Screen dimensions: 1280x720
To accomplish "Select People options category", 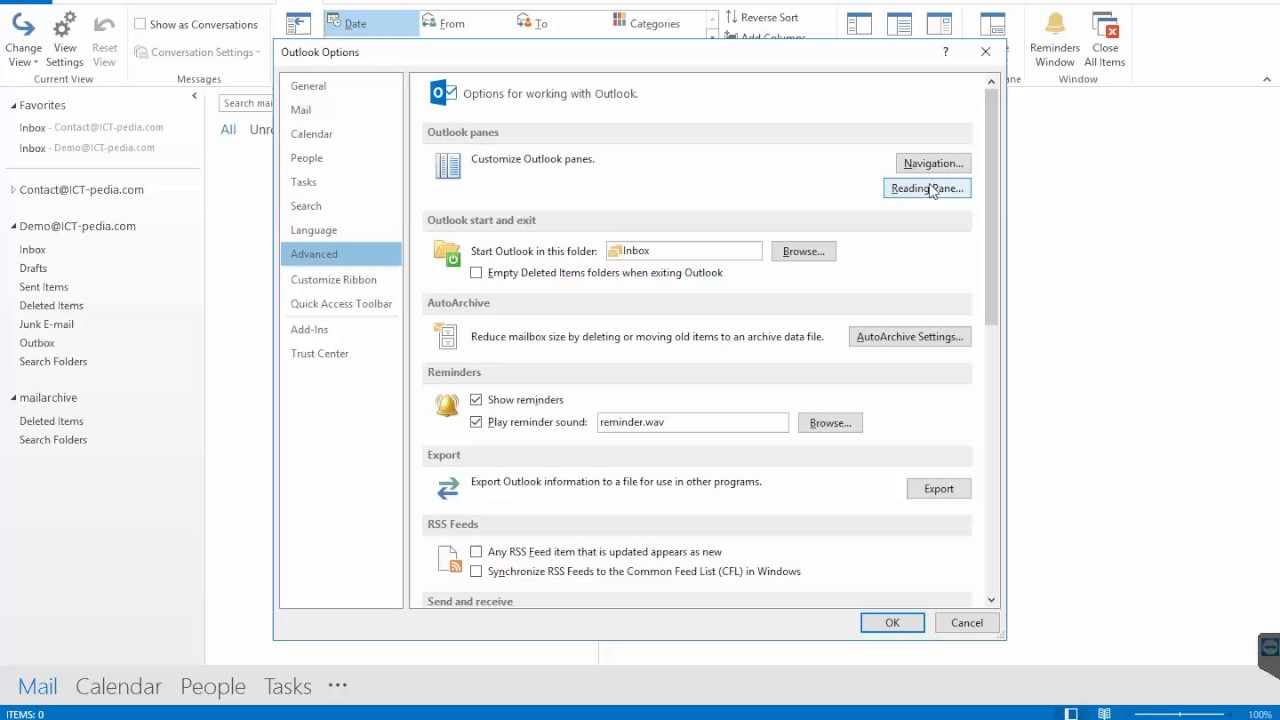I will 341,158.
